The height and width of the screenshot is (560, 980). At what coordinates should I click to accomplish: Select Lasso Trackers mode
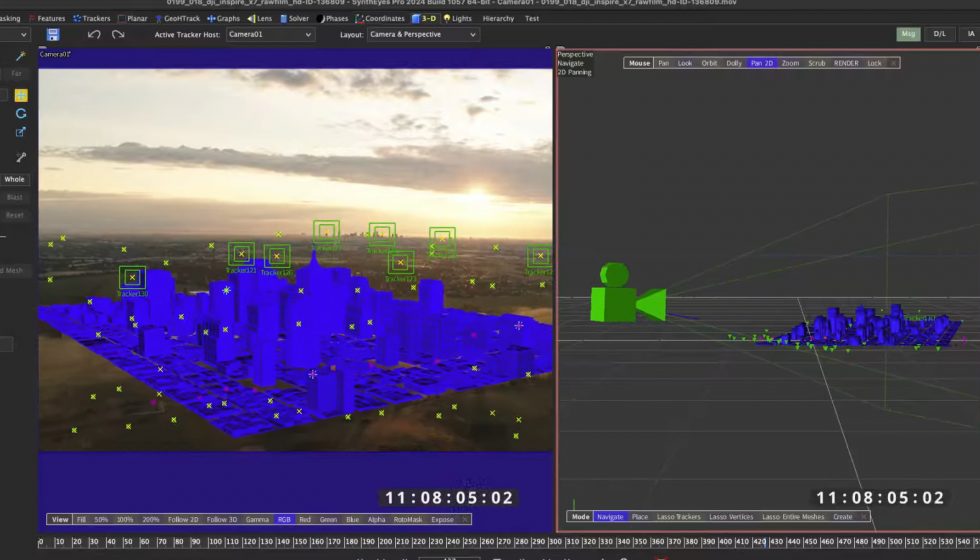coord(679,517)
